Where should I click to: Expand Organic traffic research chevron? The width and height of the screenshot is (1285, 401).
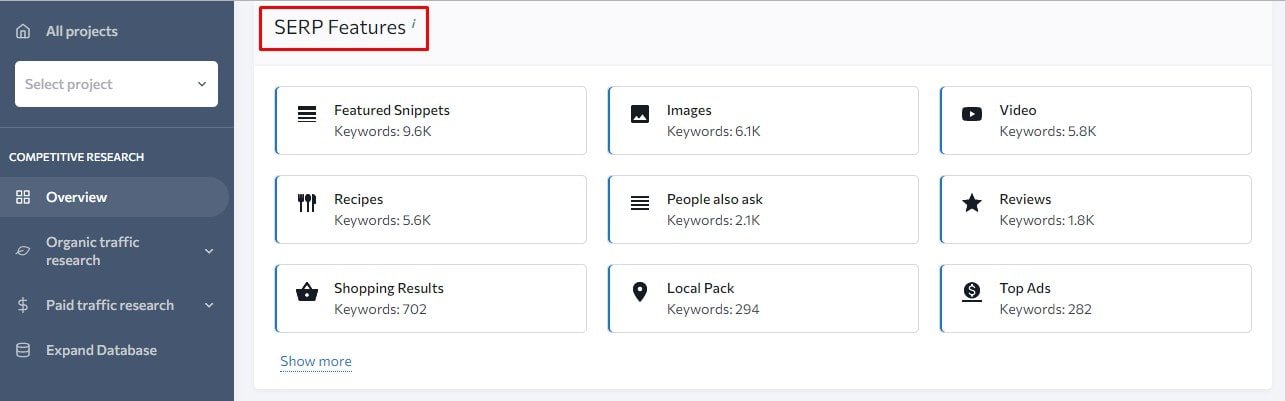click(x=209, y=251)
